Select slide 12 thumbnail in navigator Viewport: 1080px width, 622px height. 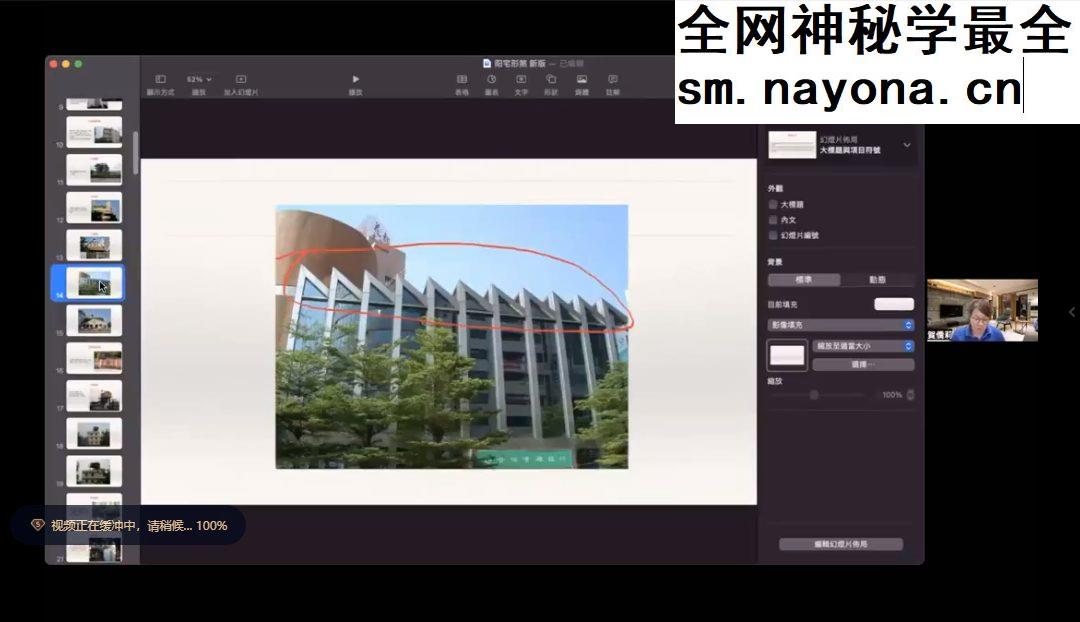pyautogui.click(x=94, y=207)
